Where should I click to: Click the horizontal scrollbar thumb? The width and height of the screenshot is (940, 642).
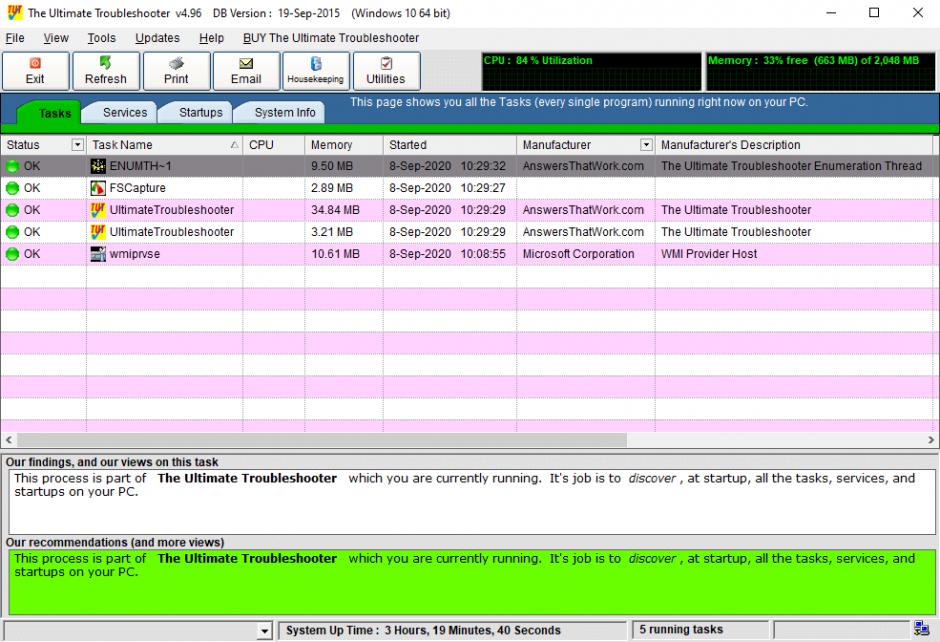tap(322, 440)
